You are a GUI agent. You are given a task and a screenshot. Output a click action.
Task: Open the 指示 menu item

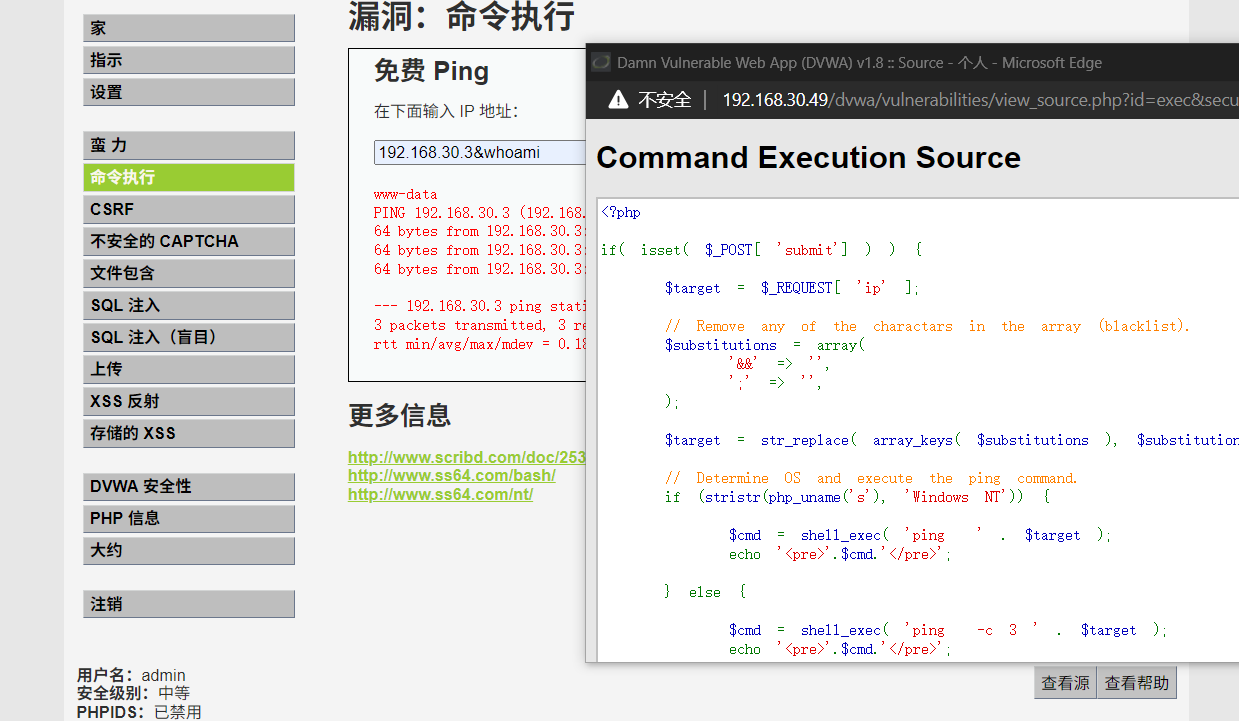(x=189, y=60)
